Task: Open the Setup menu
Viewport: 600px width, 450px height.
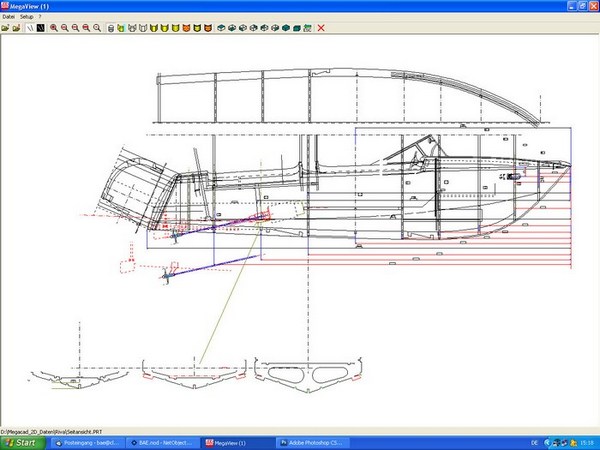Action: pyautogui.click(x=27, y=17)
